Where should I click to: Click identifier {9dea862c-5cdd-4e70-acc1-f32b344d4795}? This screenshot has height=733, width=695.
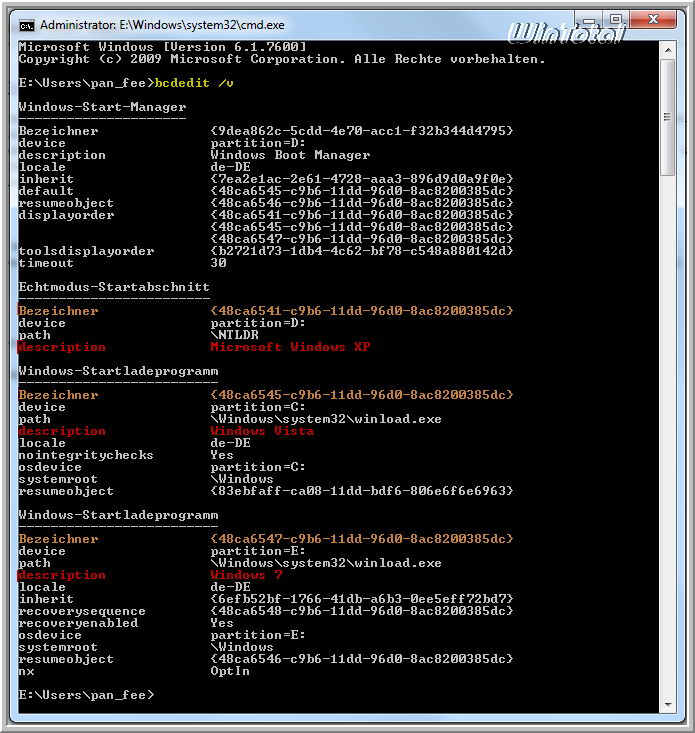pos(362,131)
